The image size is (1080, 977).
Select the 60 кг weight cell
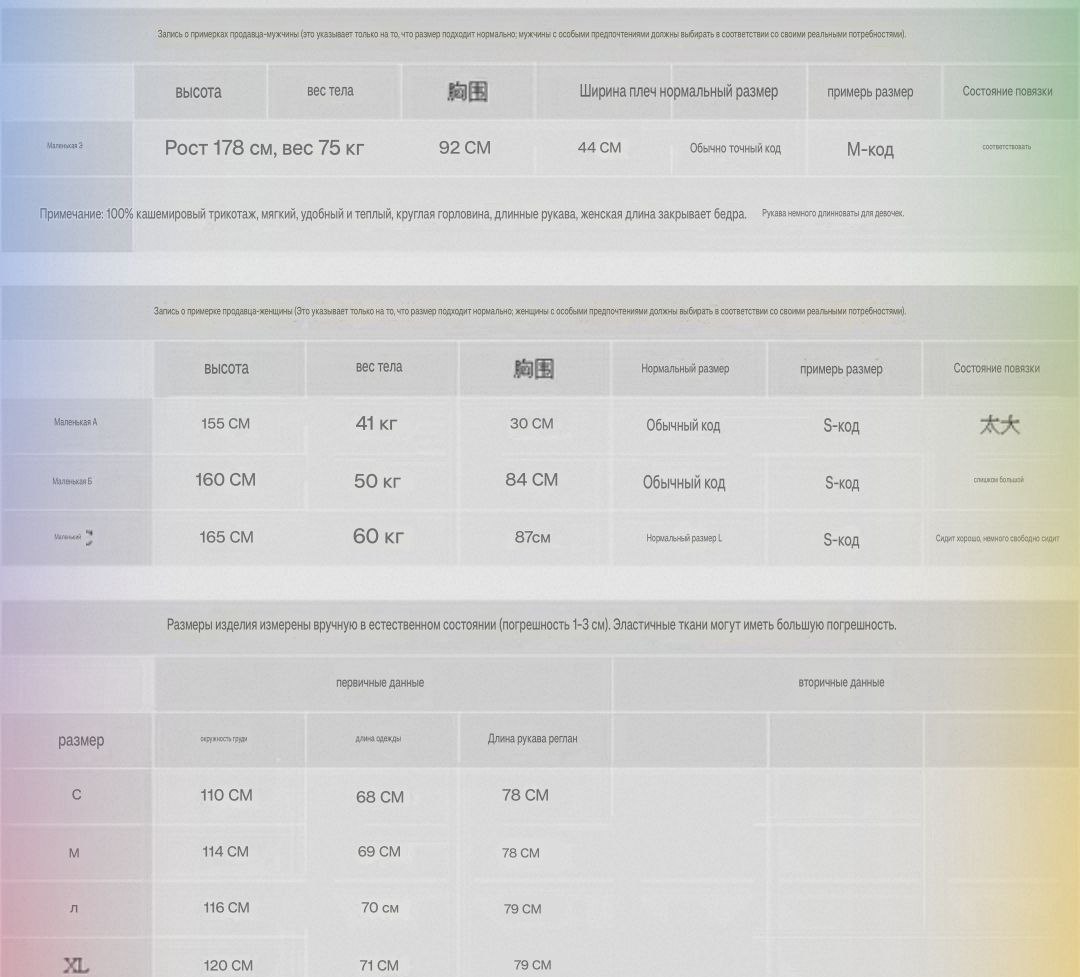(x=378, y=537)
